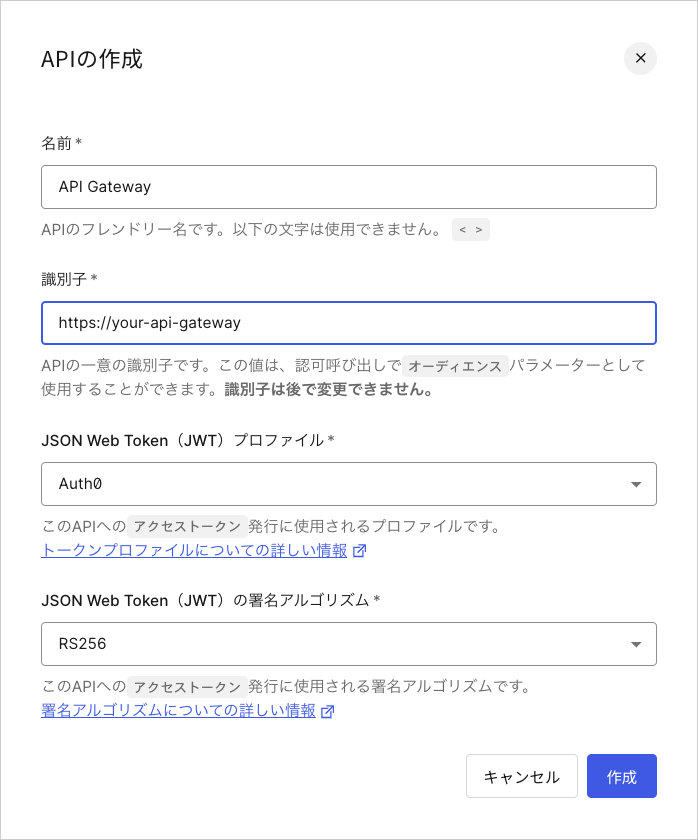Click the external link icon beside トークンプロファイル link
The width and height of the screenshot is (698, 840).
coord(359,551)
